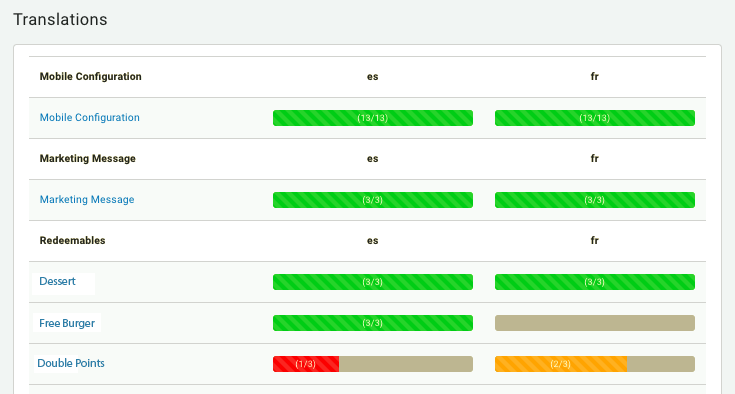Click the Mobile Configuration bold section header
Screen dimensions: 735x394
coord(90,77)
